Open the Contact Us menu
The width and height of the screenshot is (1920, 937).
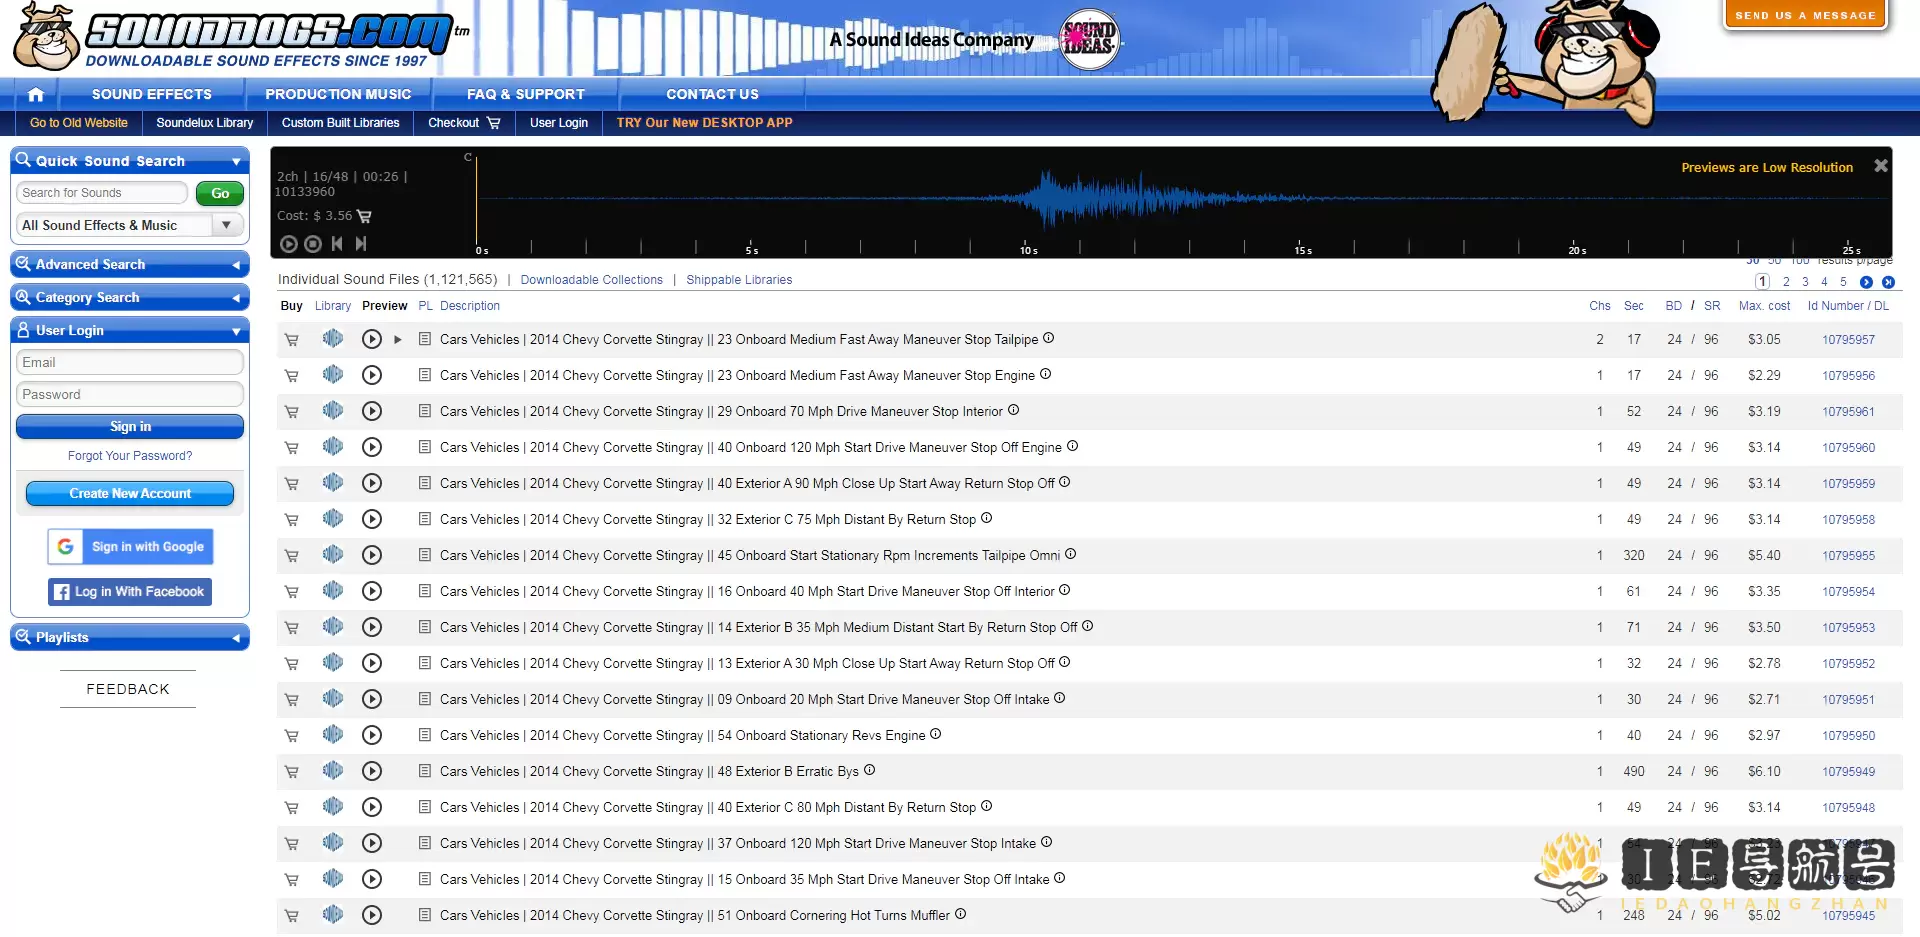coord(713,94)
